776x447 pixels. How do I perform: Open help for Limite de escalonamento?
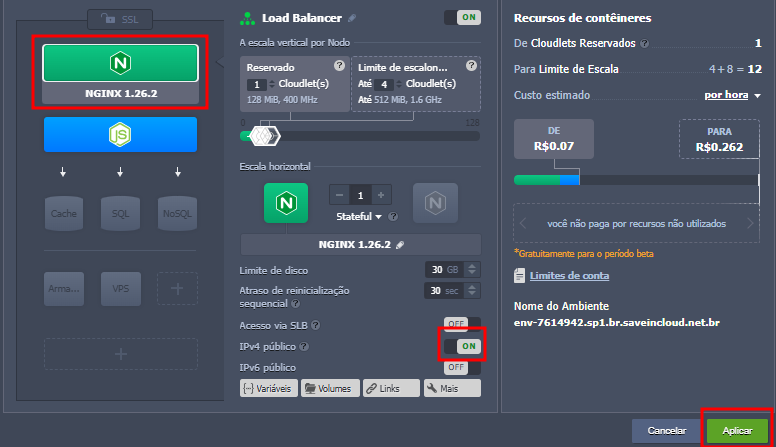click(x=471, y=65)
